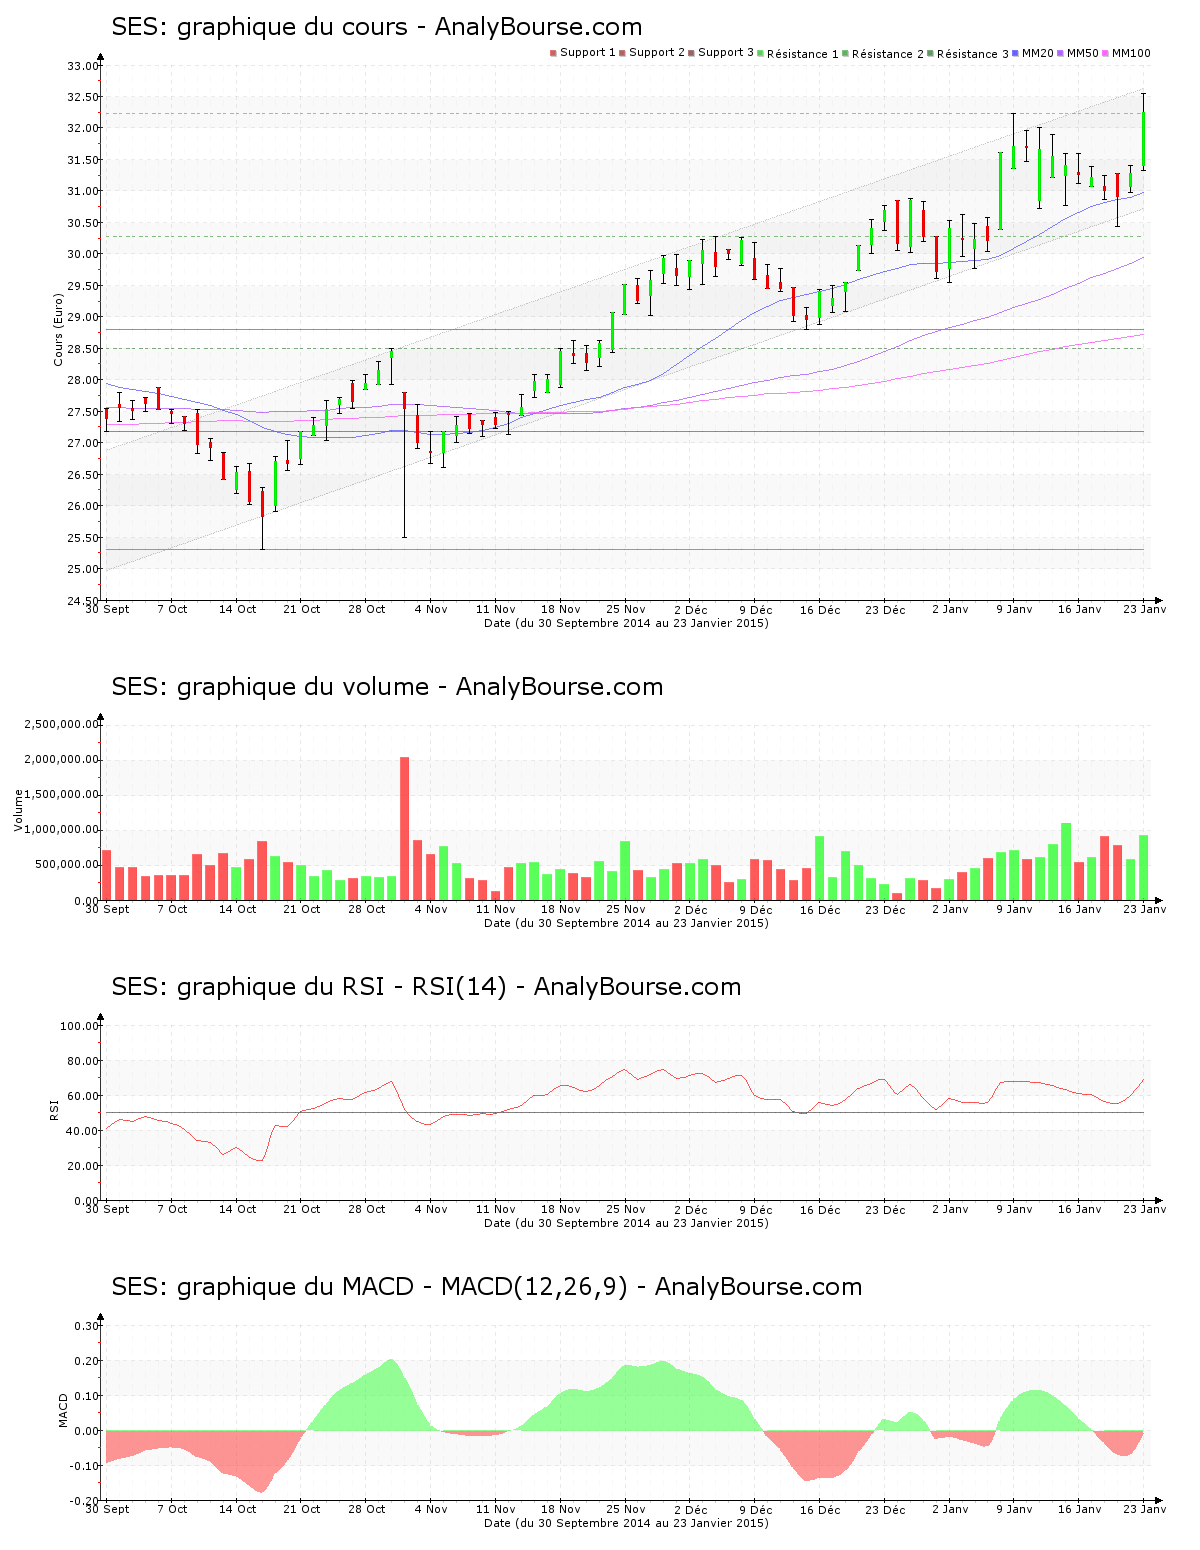
Task: Click the 'SES: graphique du cours' title
Action: (x=377, y=27)
